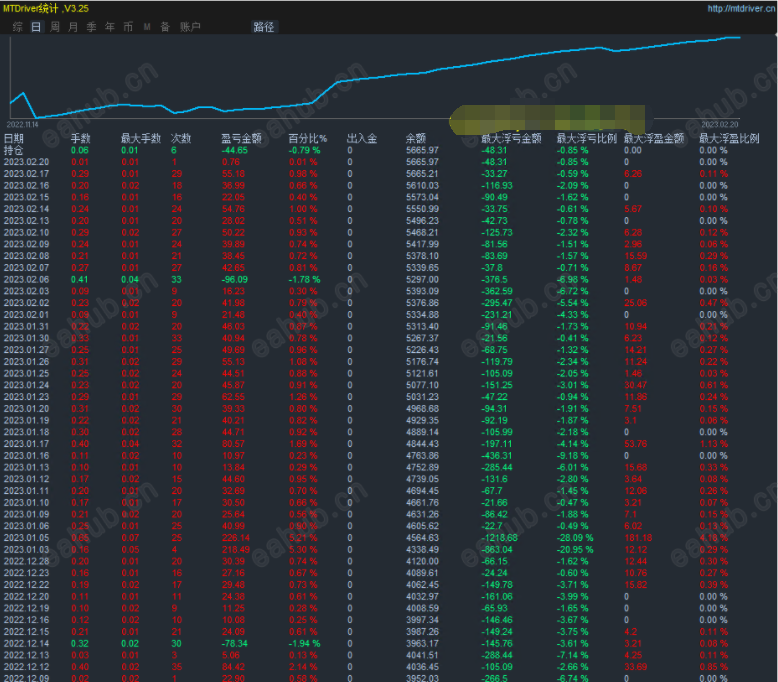The image size is (778, 682).
Task: Click the 84.42 profit amount
Action: [233, 667]
